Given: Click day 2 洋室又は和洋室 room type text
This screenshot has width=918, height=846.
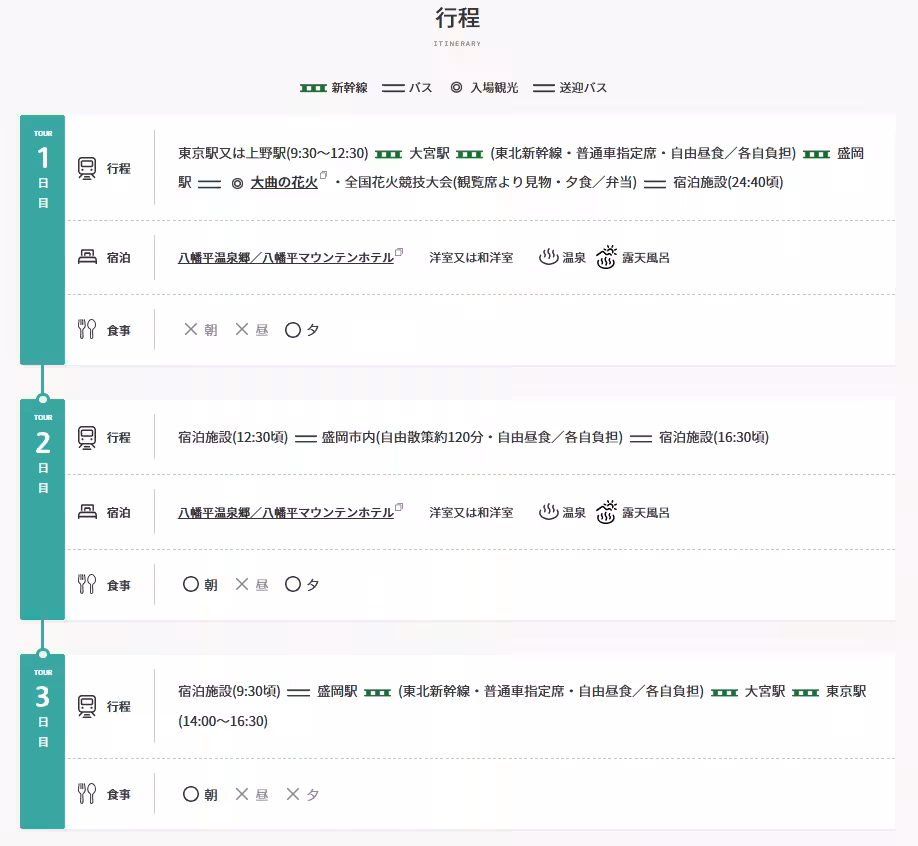Looking at the screenshot, I should 471,512.
